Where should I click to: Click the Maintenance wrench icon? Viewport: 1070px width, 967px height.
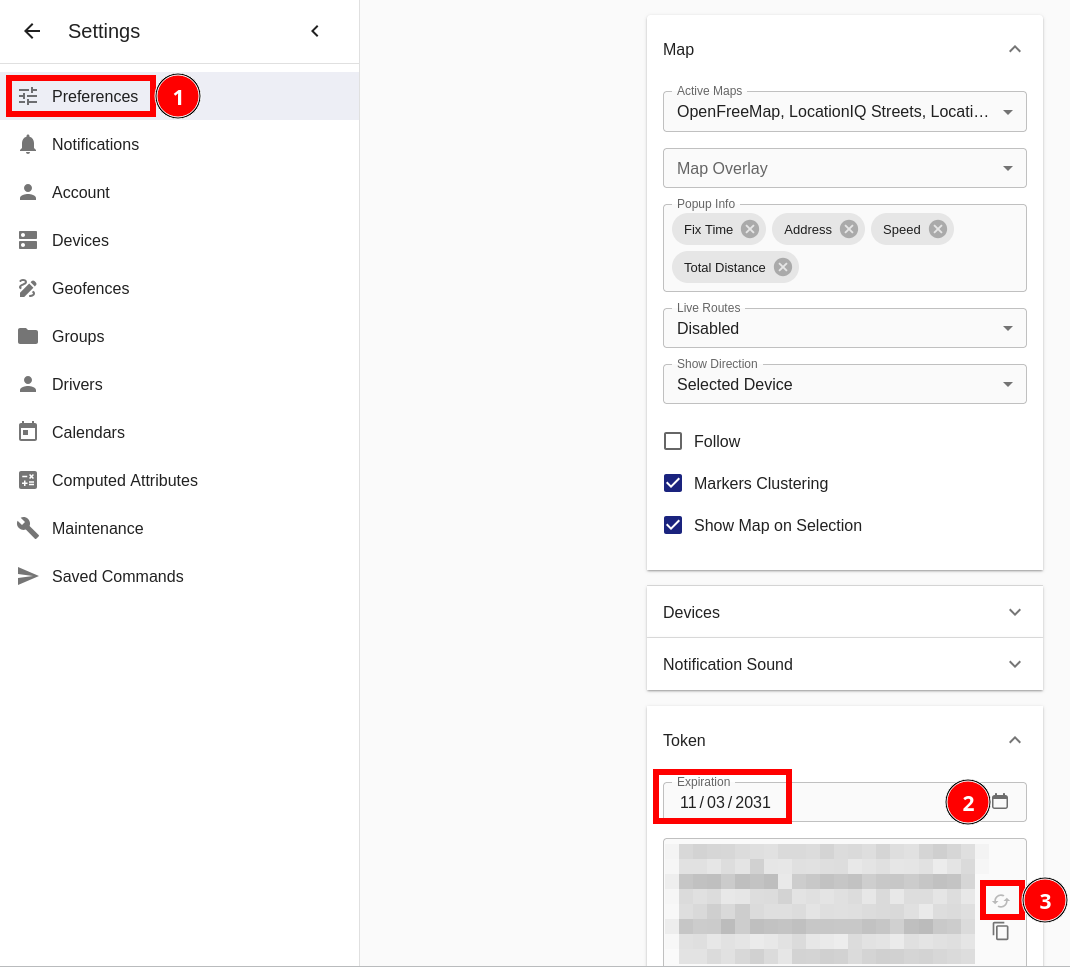(28, 528)
